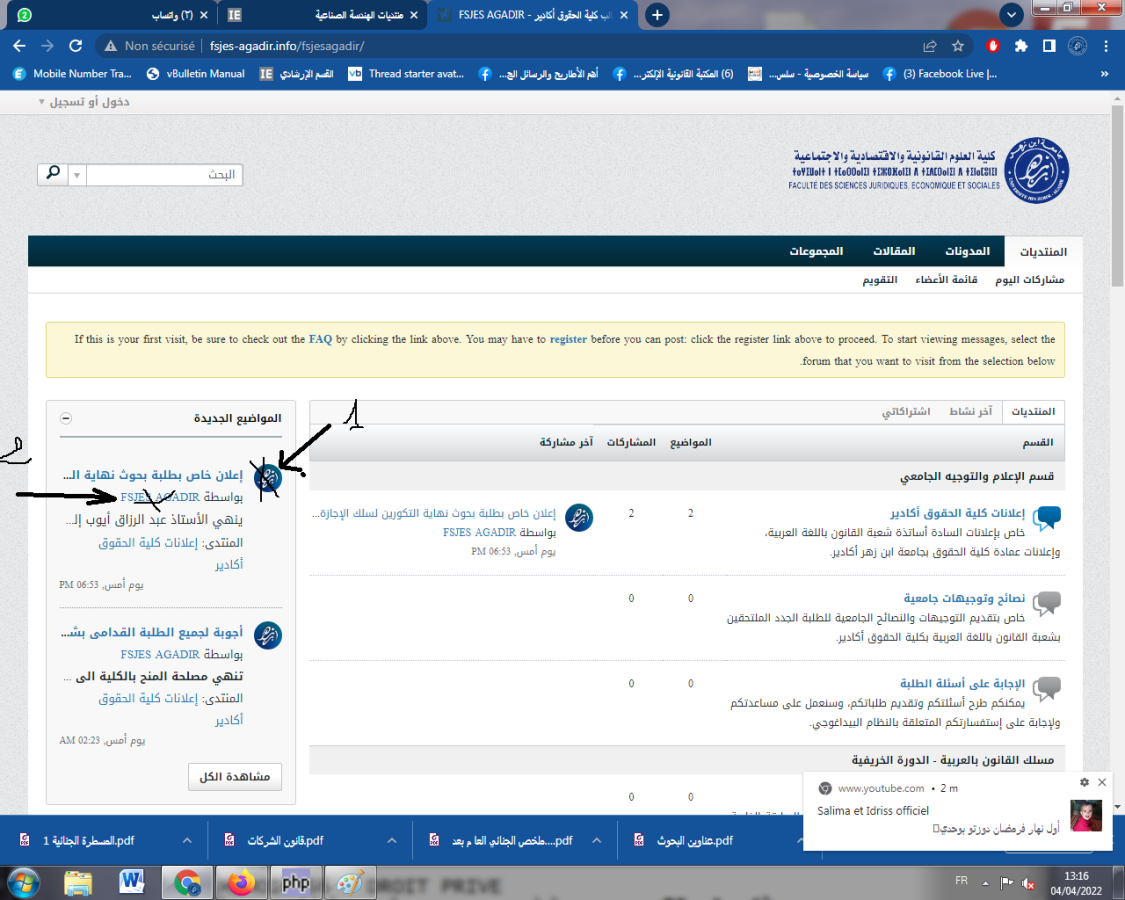Open the tab search dropdown arrow
1125x900 pixels.
1011,15
